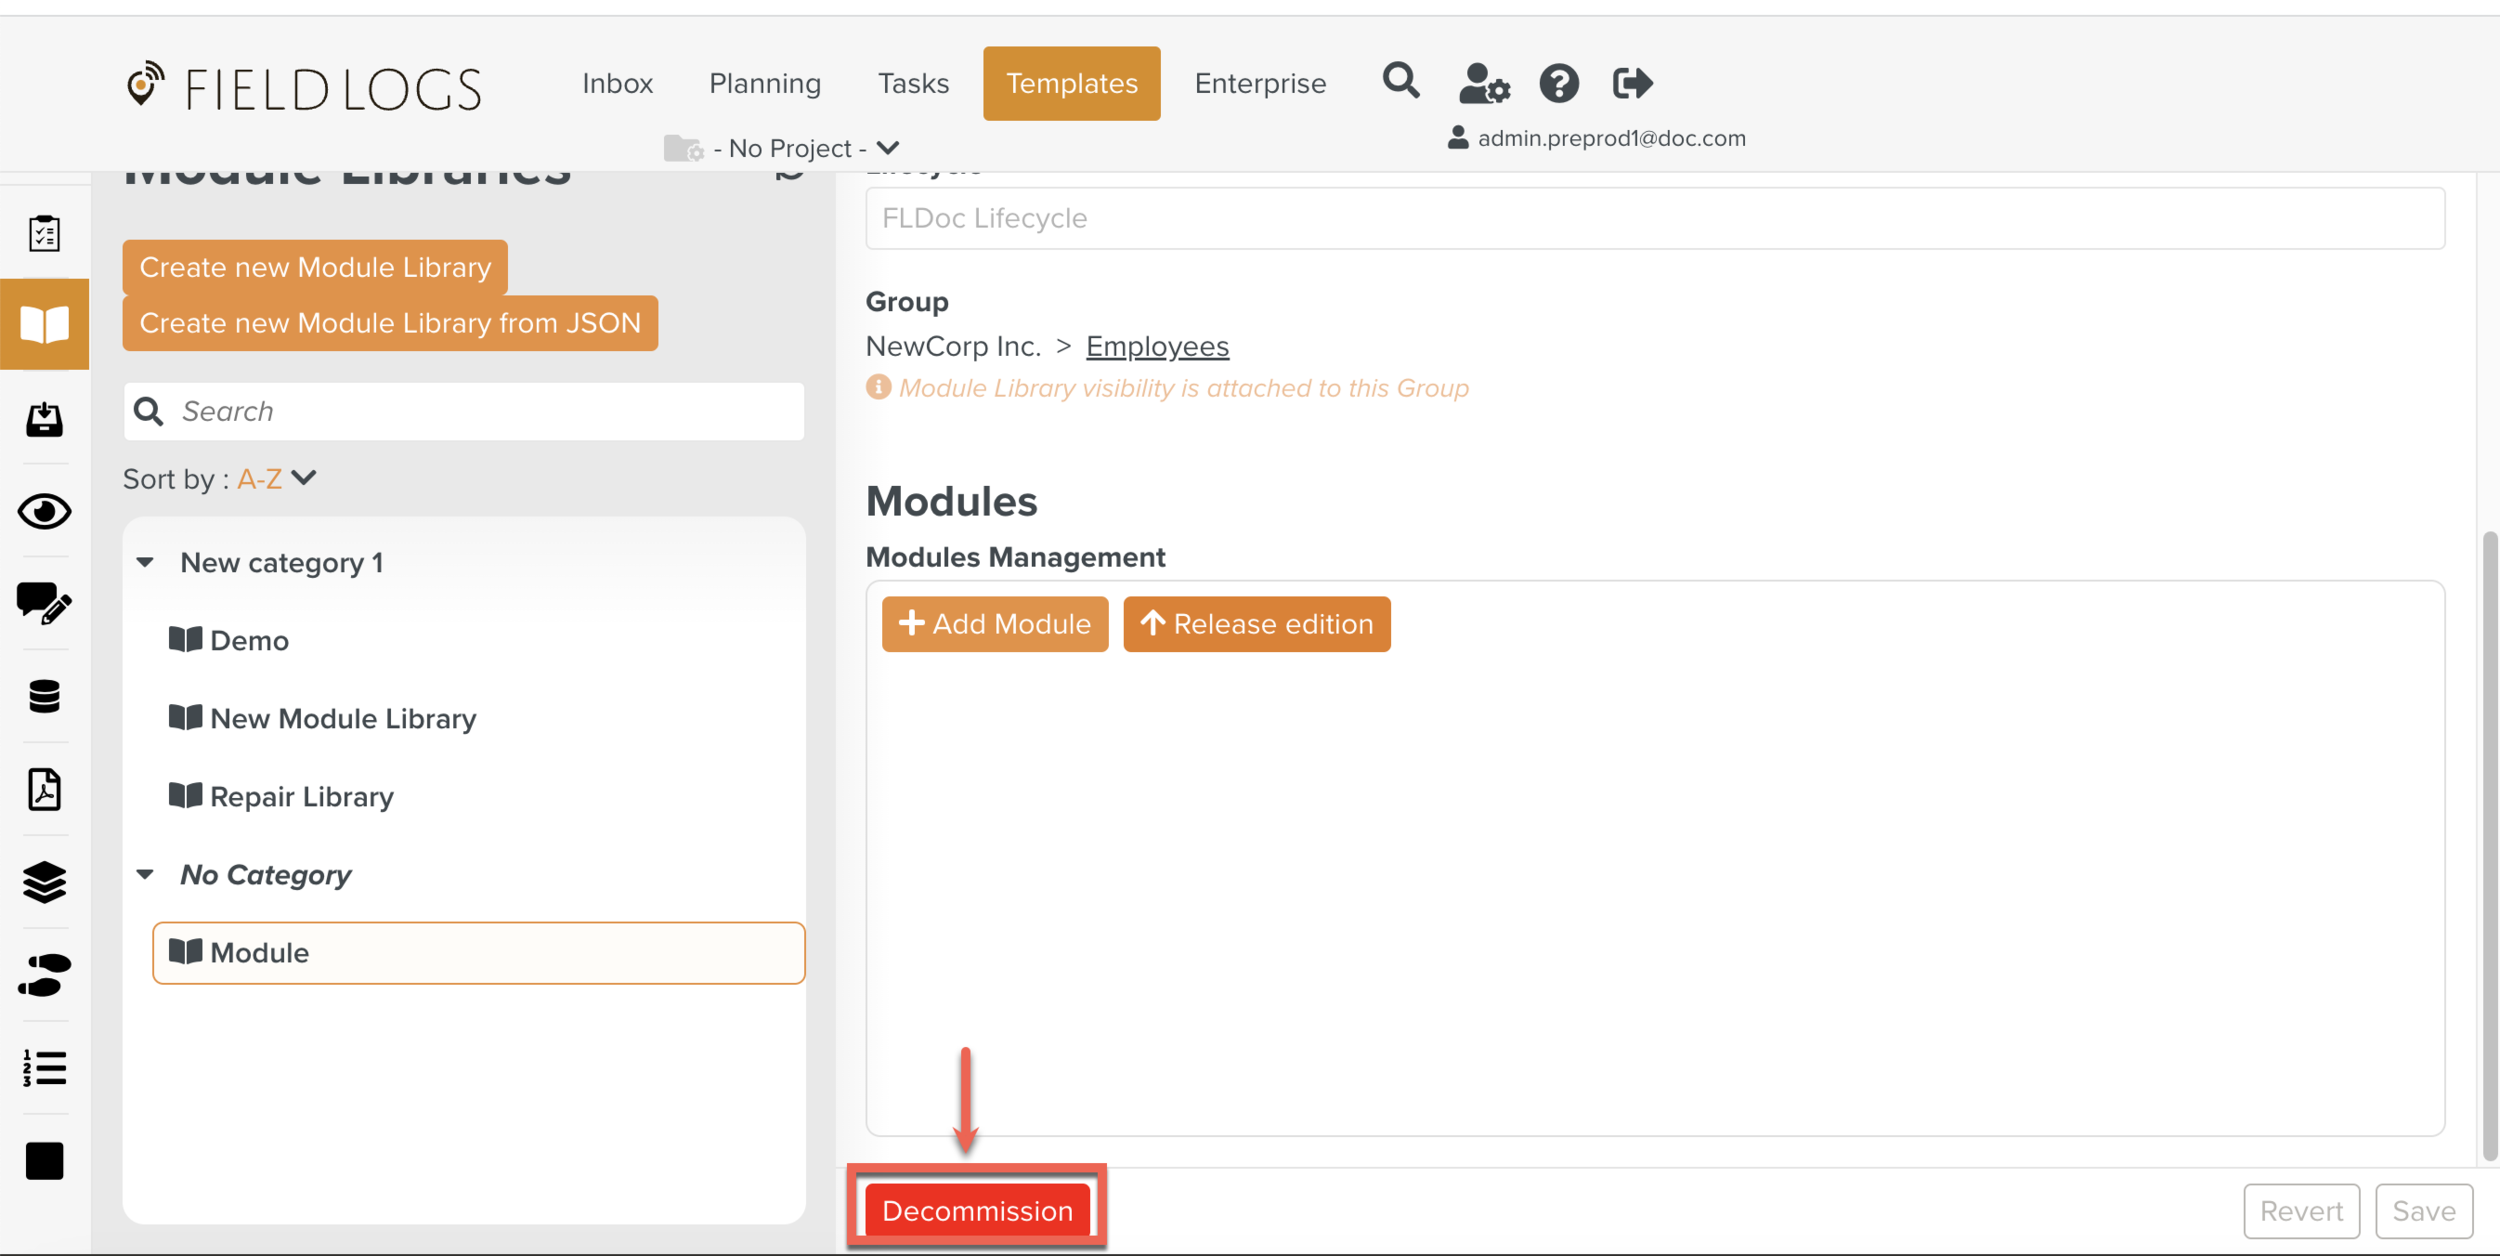Image resolution: width=2500 pixels, height=1256 pixels.
Task: Click the stacked layers icon in sidebar
Action: (44, 882)
